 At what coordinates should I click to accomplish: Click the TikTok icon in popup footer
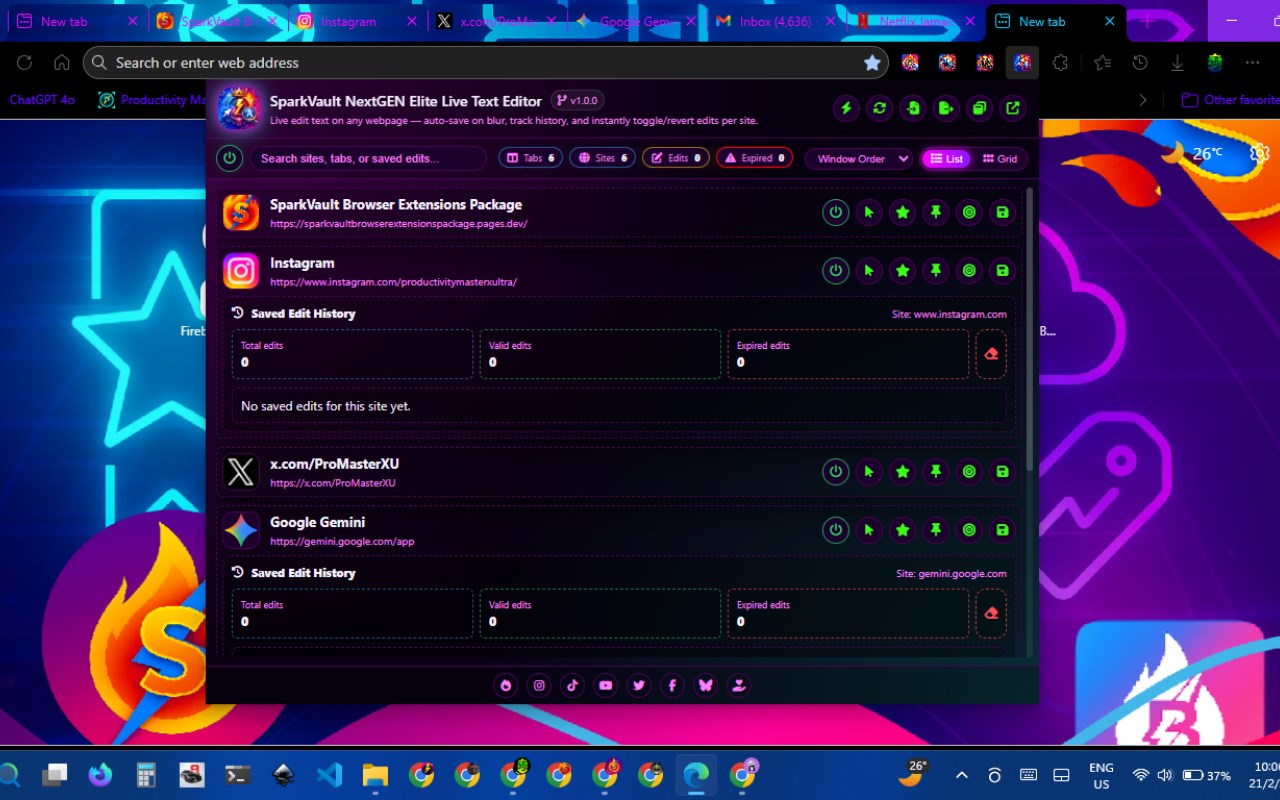pos(572,685)
